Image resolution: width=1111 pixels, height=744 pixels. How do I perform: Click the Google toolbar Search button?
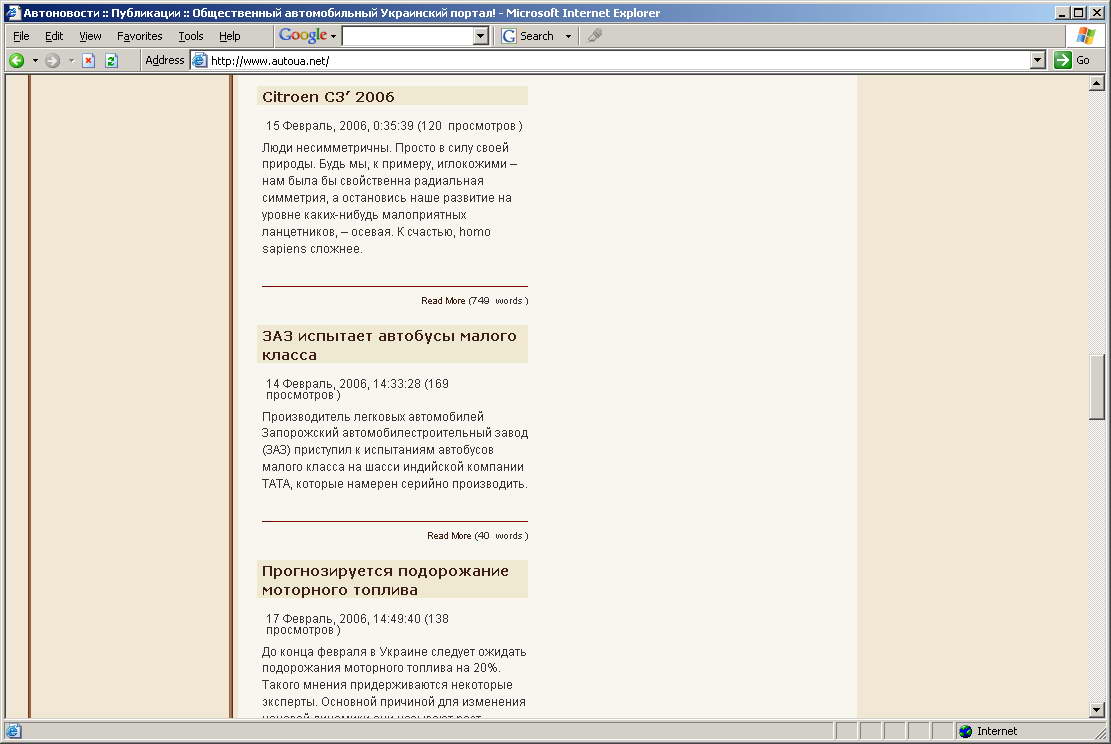528,36
